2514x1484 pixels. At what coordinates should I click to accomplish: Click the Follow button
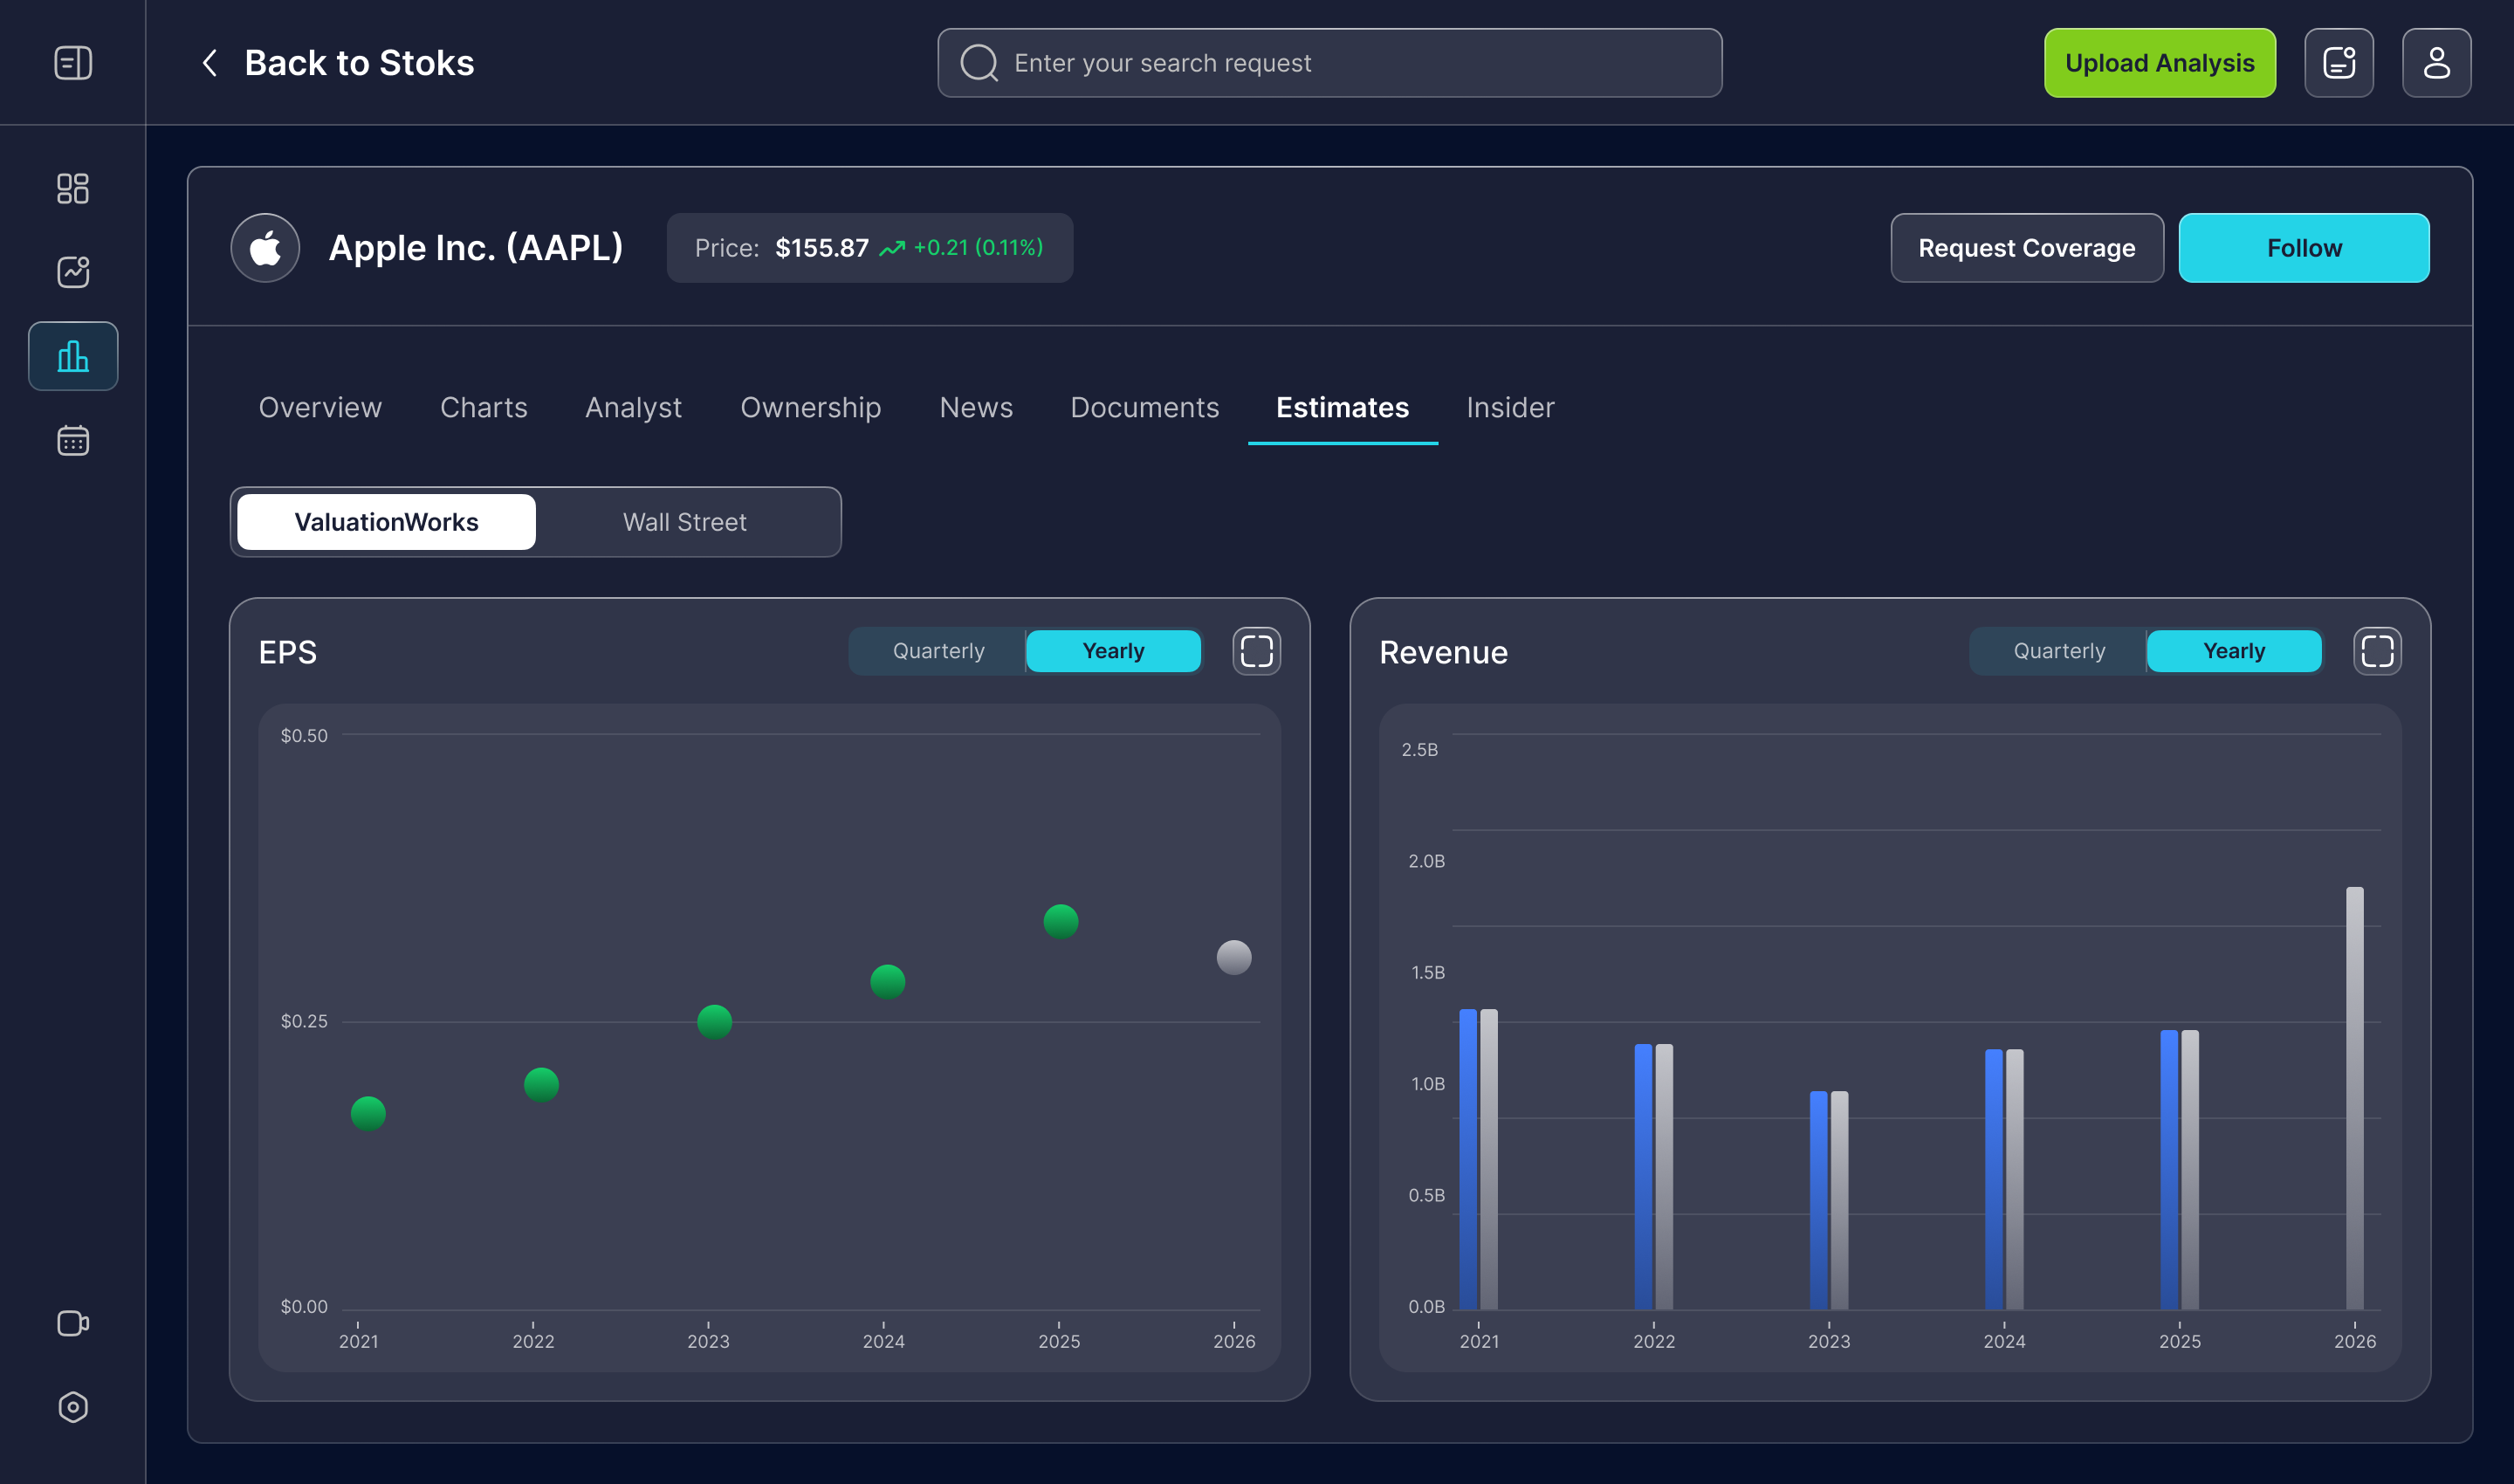tap(2304, 247)
